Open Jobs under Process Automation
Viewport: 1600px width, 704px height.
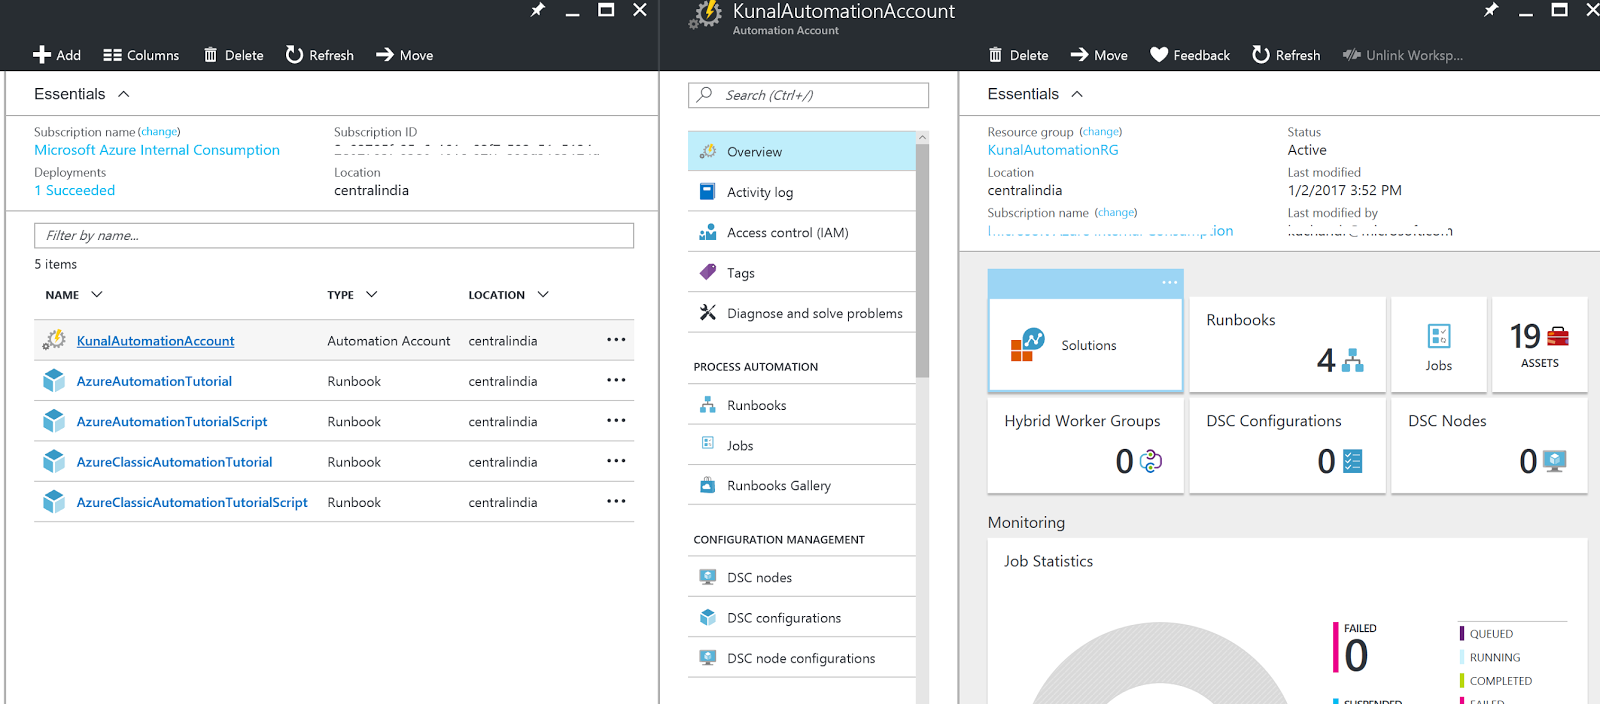tap(802, 445)
